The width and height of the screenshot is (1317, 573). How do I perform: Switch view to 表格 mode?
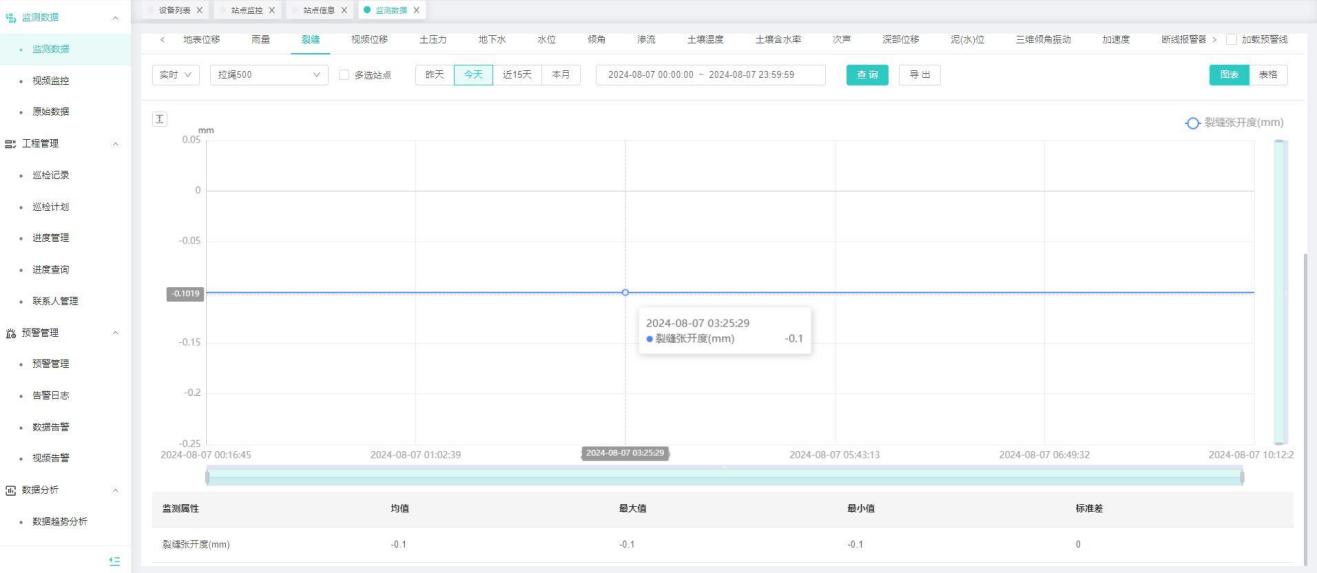tap(1267, 75)
